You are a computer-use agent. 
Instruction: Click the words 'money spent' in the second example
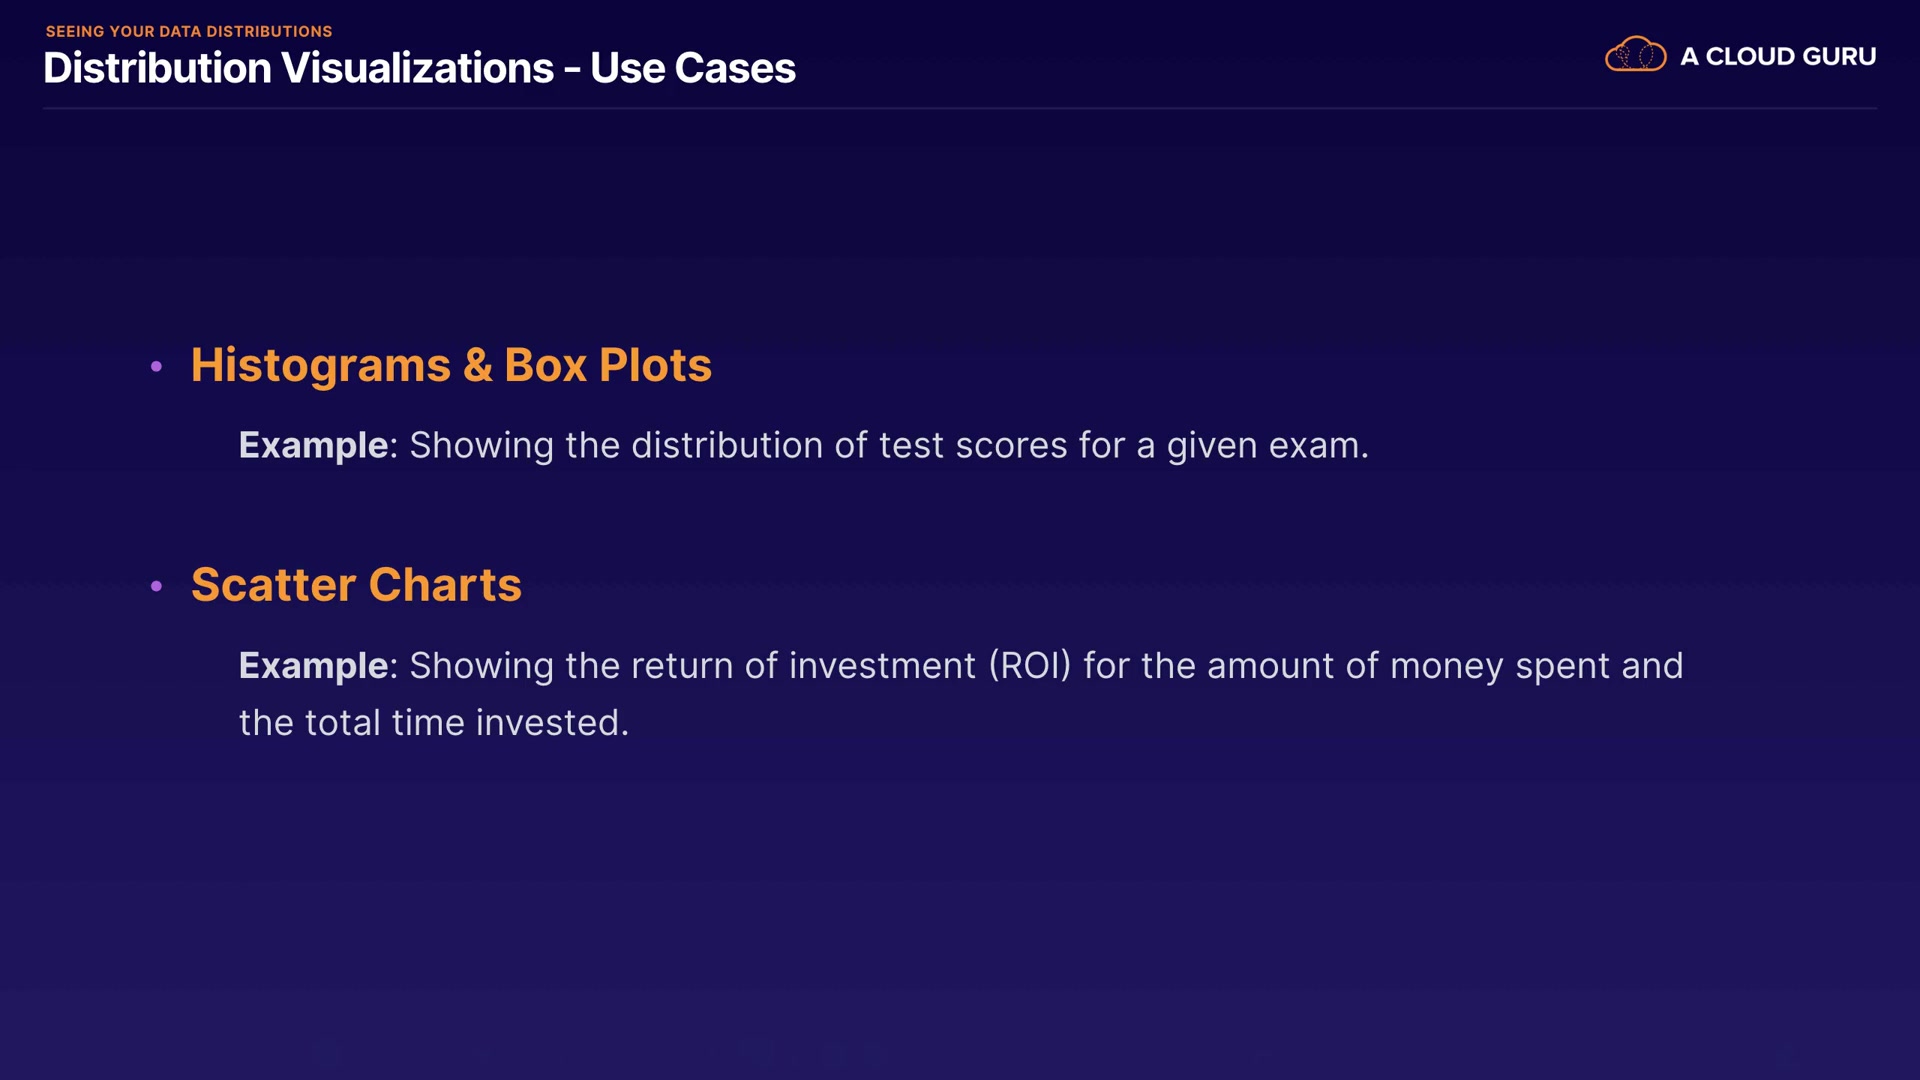(x=1446, y=666)
